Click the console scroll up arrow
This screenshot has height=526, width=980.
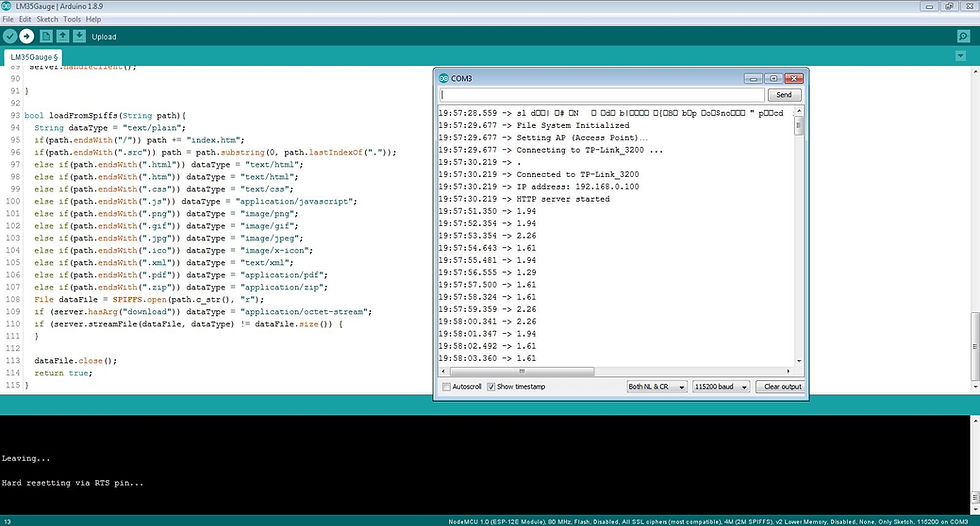975,421
